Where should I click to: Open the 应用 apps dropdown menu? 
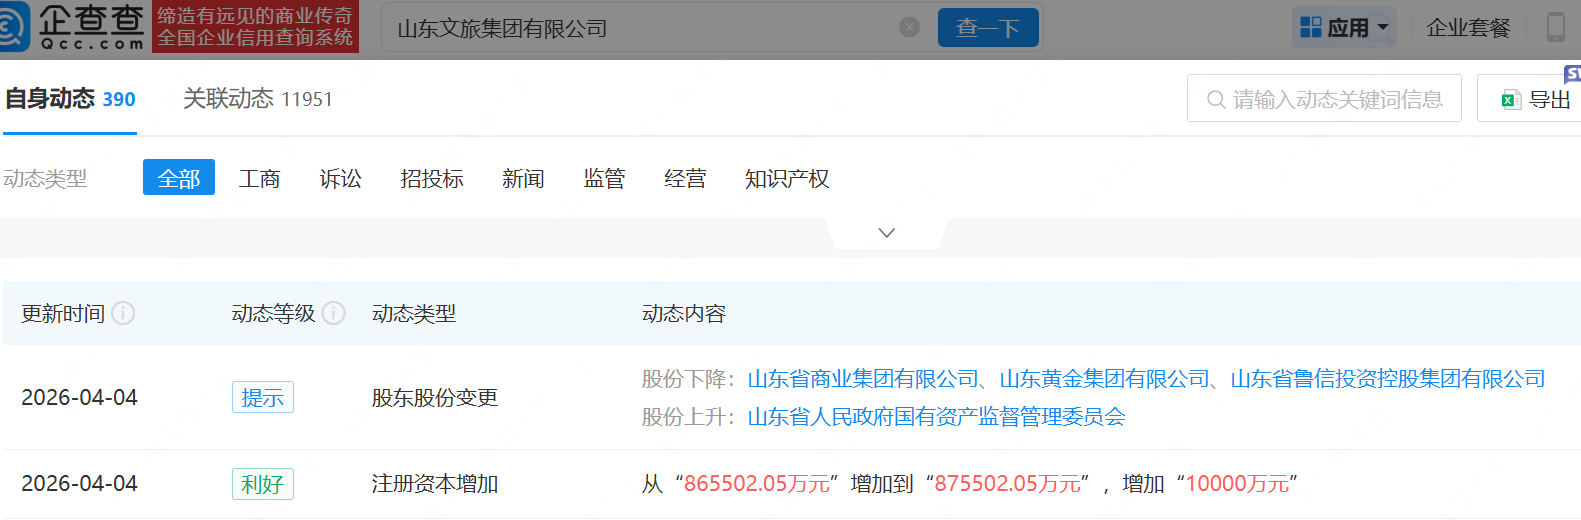pos(1344,27)
